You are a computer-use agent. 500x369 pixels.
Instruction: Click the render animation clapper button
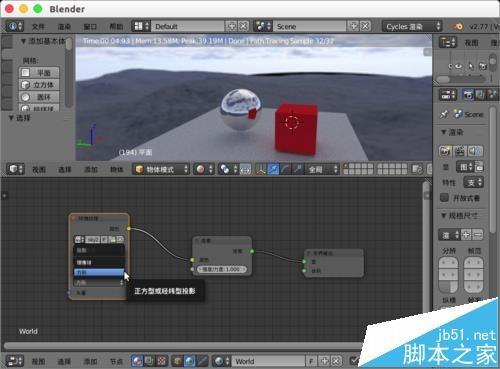[x=459, y=151]
